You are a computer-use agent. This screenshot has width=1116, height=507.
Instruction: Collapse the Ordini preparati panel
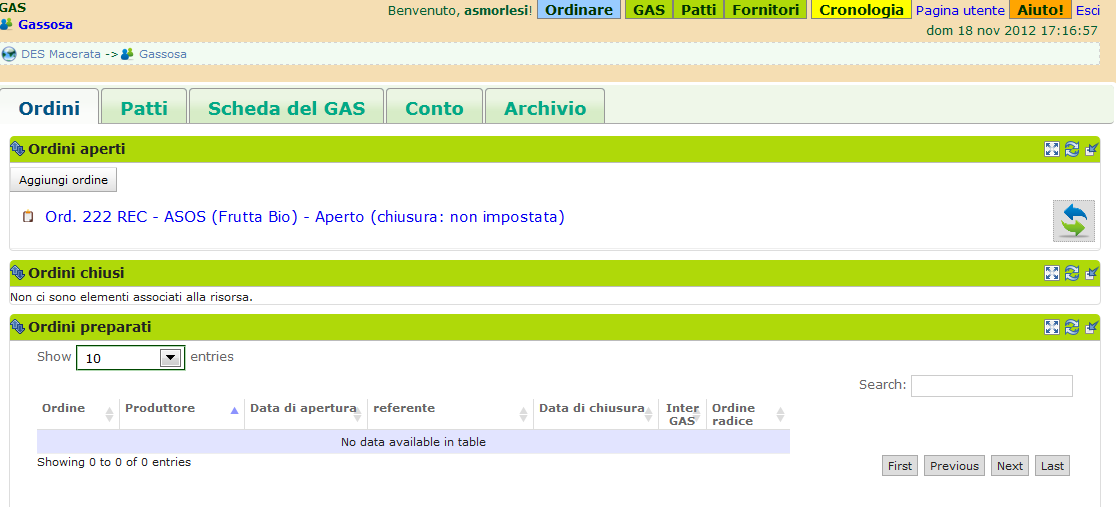[1092, 327]
